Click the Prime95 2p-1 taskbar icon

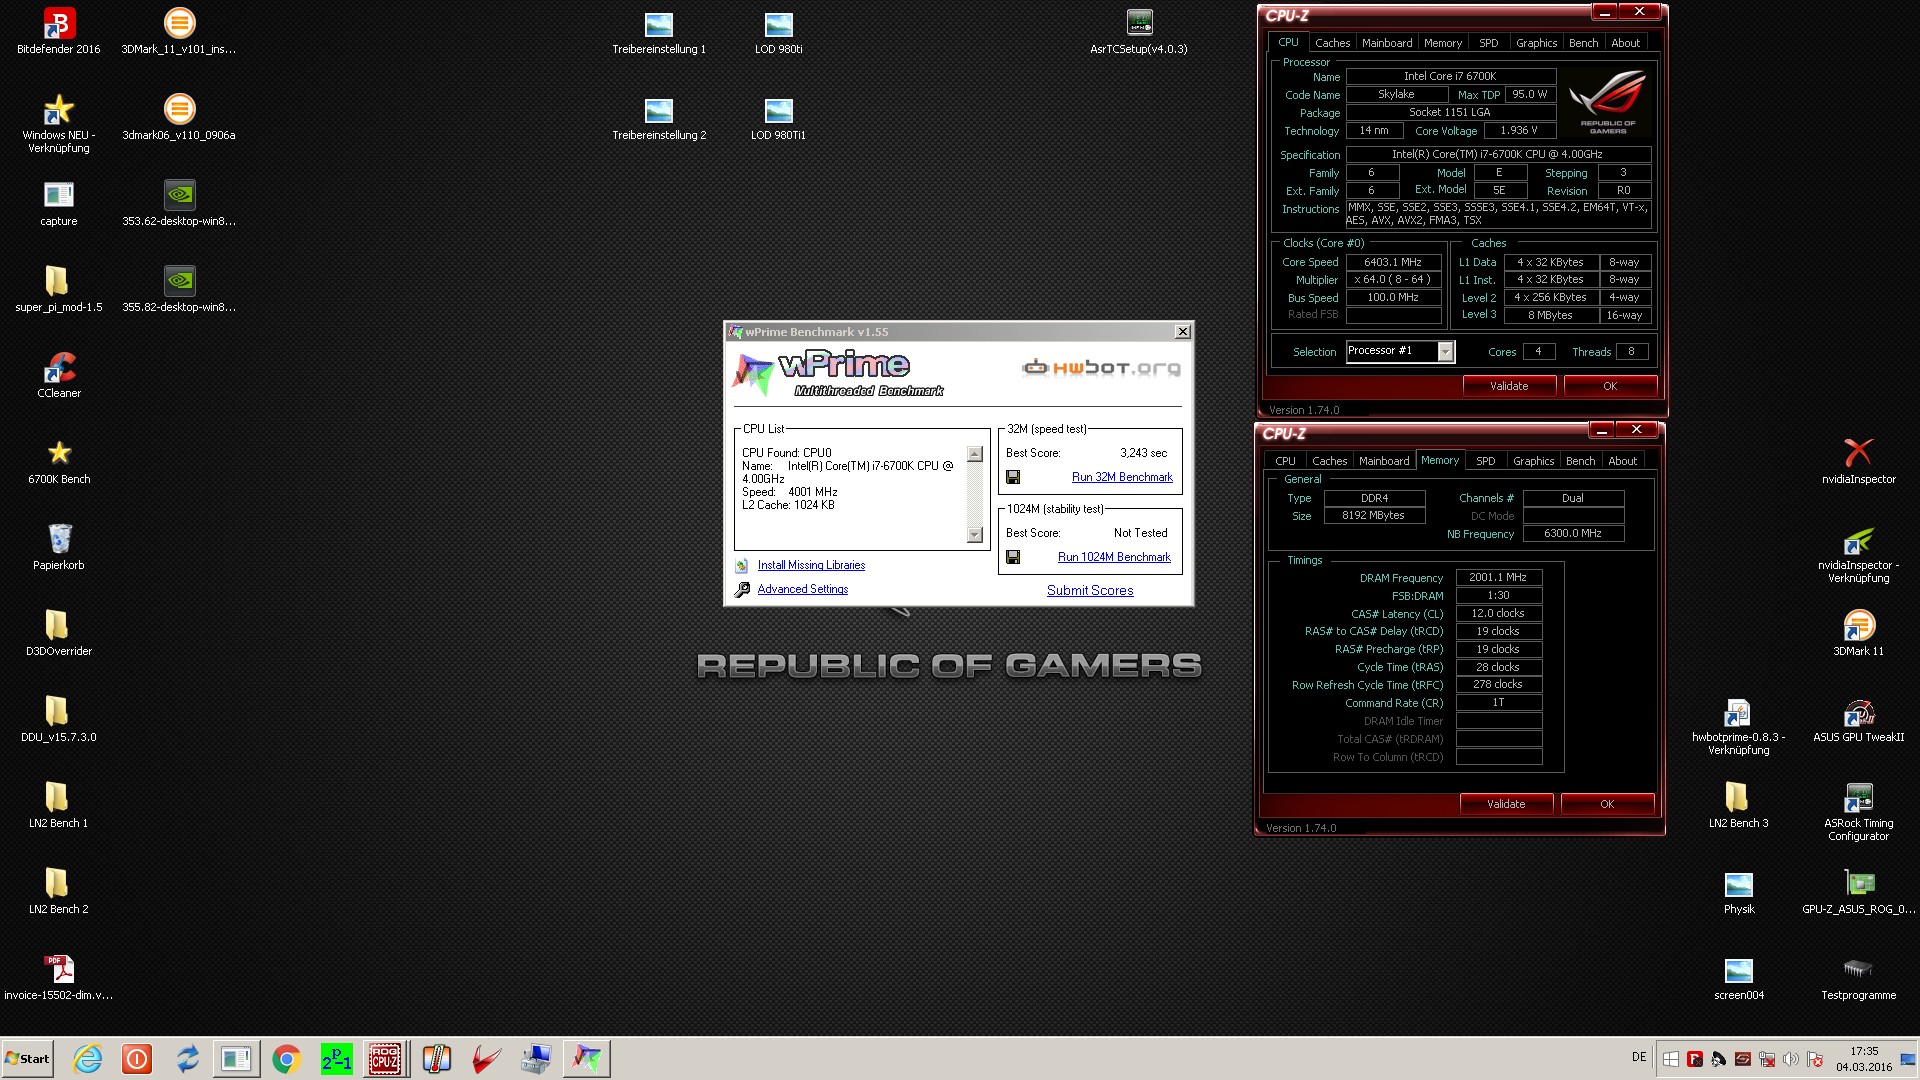(336, 1059)
